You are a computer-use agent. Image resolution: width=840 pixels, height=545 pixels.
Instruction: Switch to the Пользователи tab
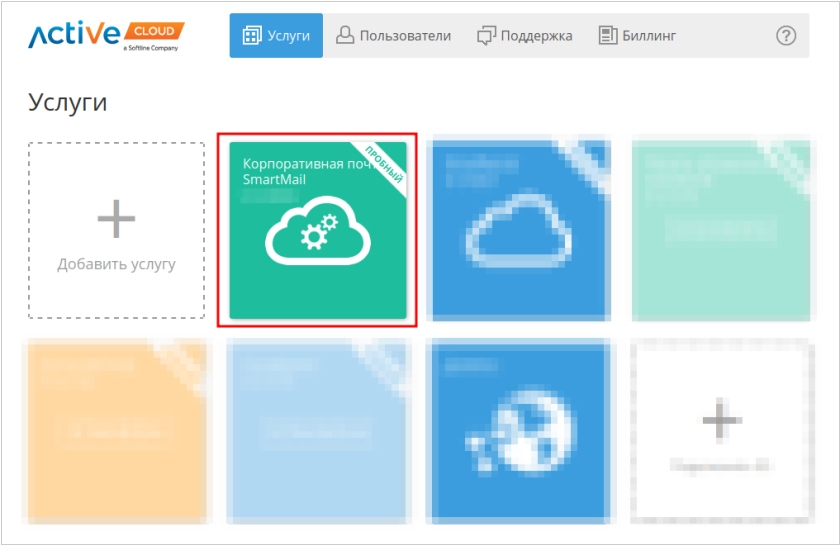tap(393, 35)
